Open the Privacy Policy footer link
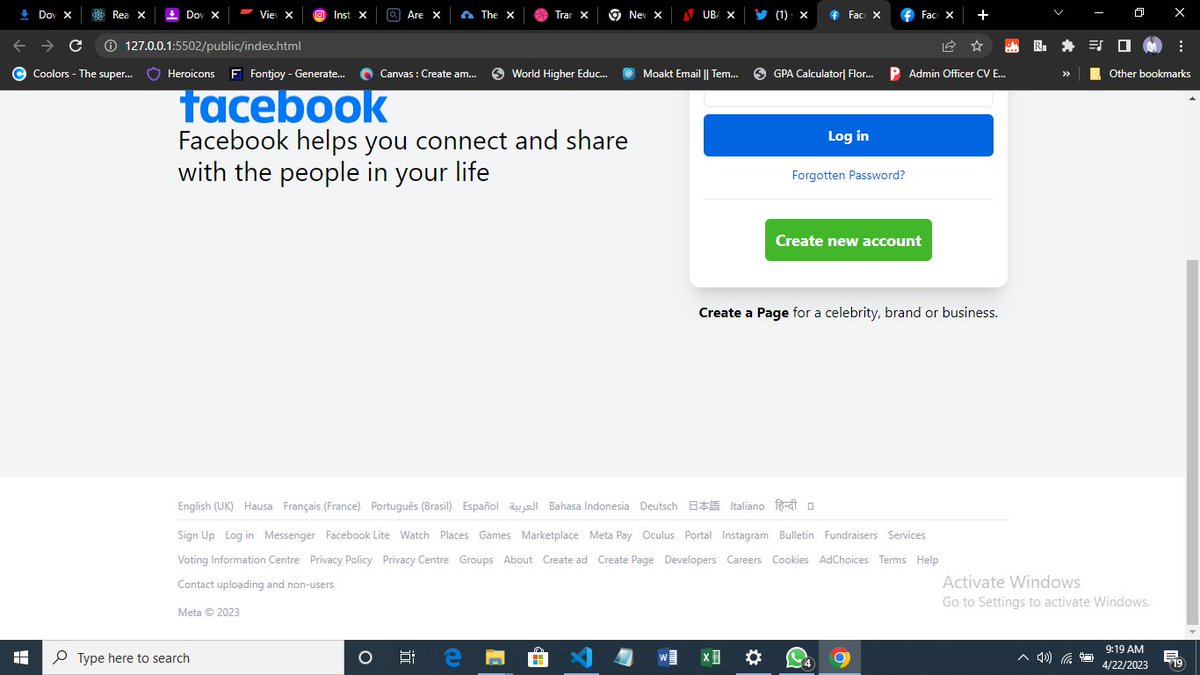The width and height of the screenshot is (1200, 675). click(x=341, y=560)
